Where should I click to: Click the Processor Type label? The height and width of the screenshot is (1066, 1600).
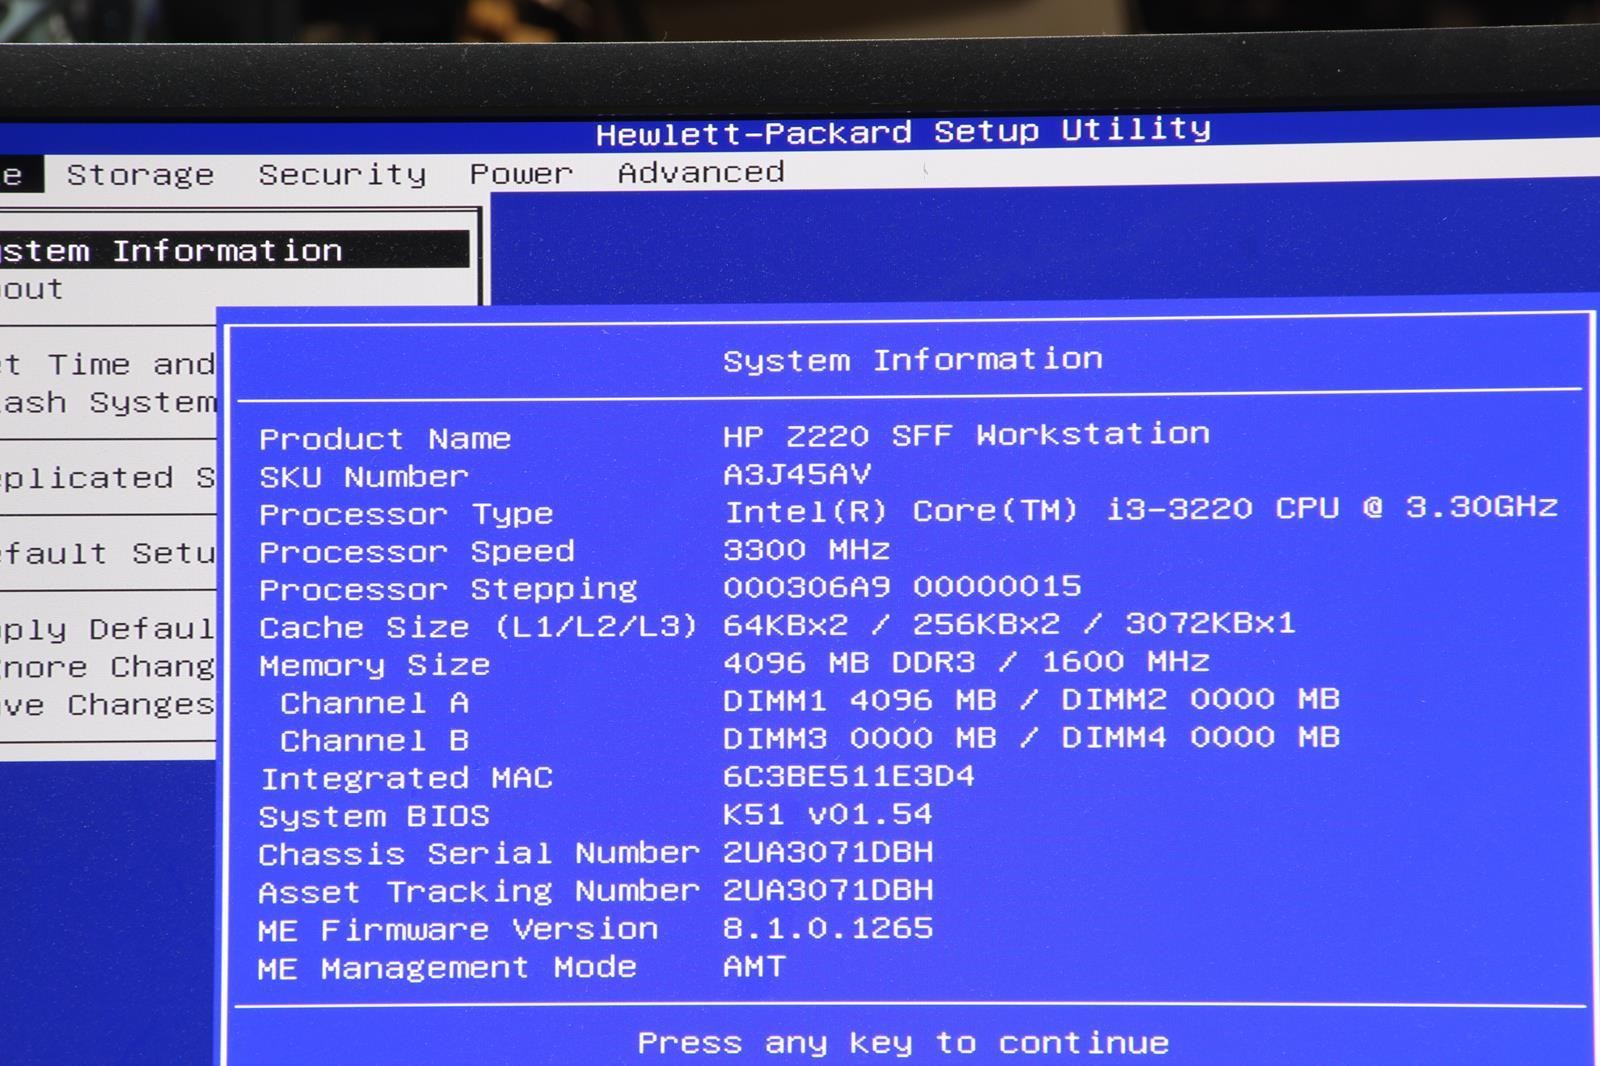pos(406,515)
